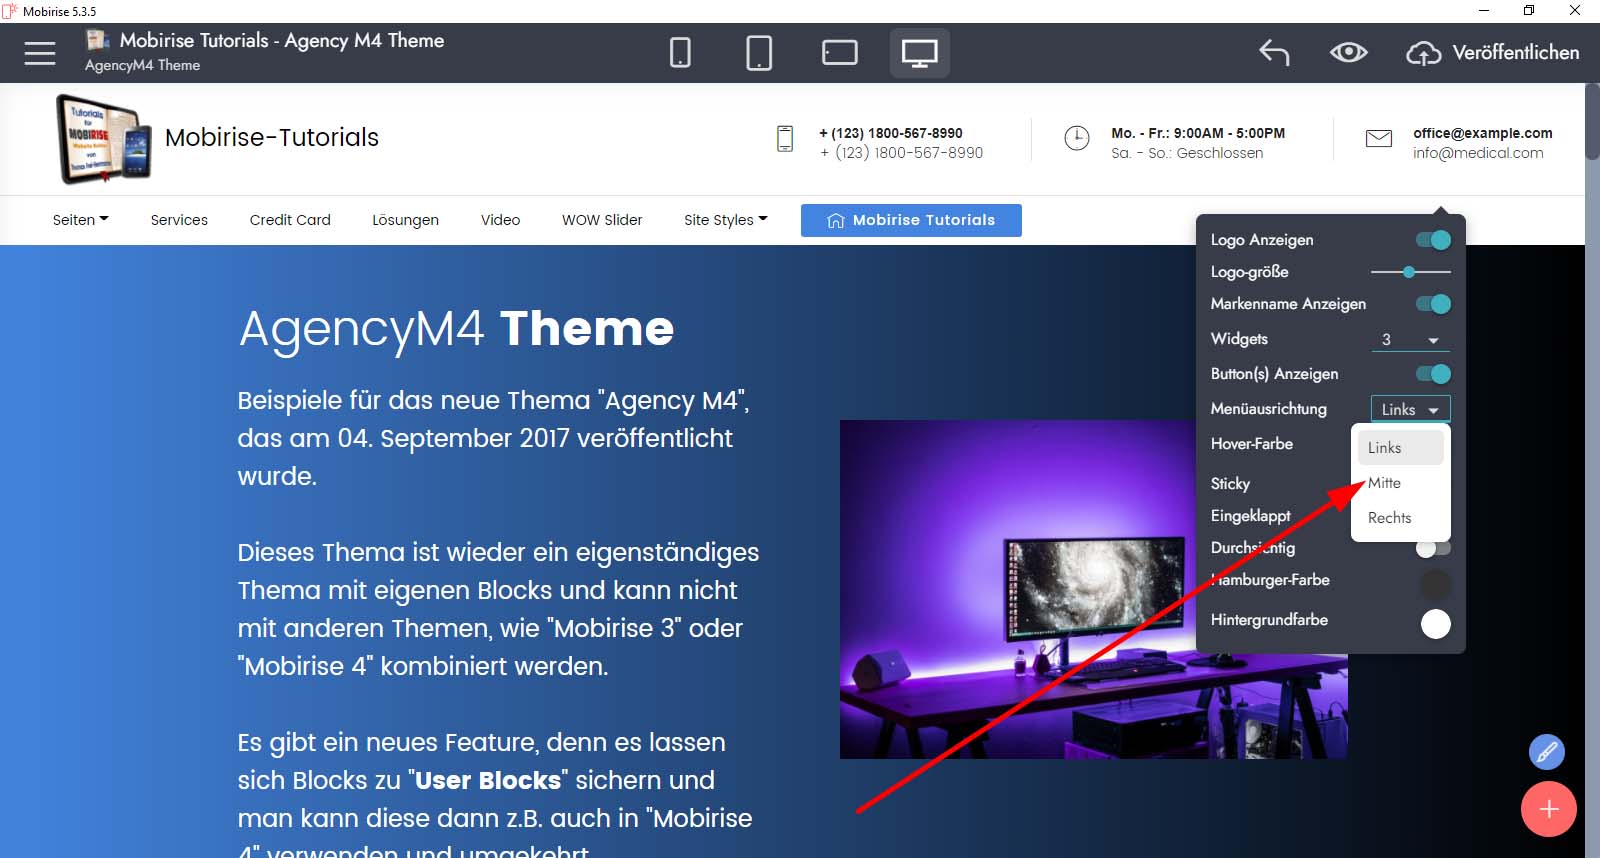Open the Lösungen menu item
The image size is (1600, 858).
(405, 220)
